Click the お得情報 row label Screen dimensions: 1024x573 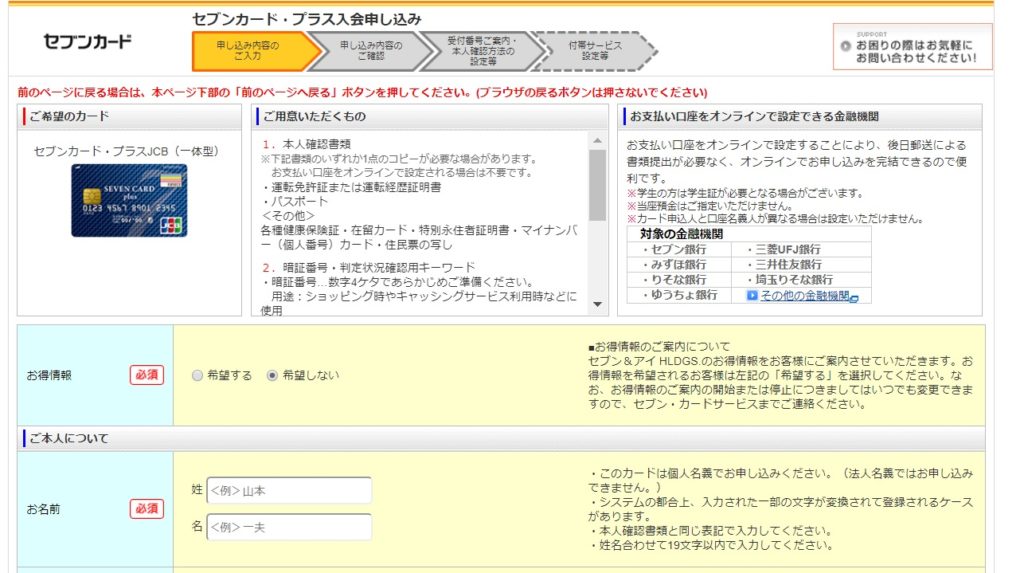(49, 376)
